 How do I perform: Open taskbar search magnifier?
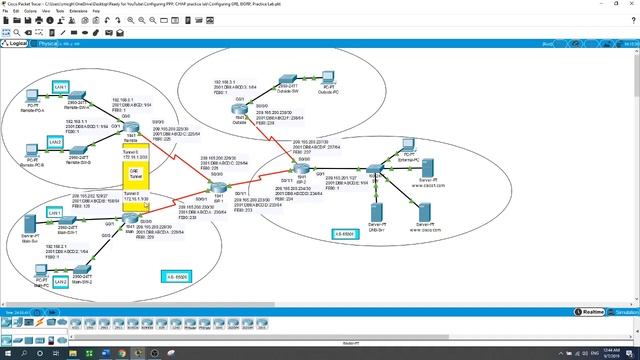[x=24, y=353]
